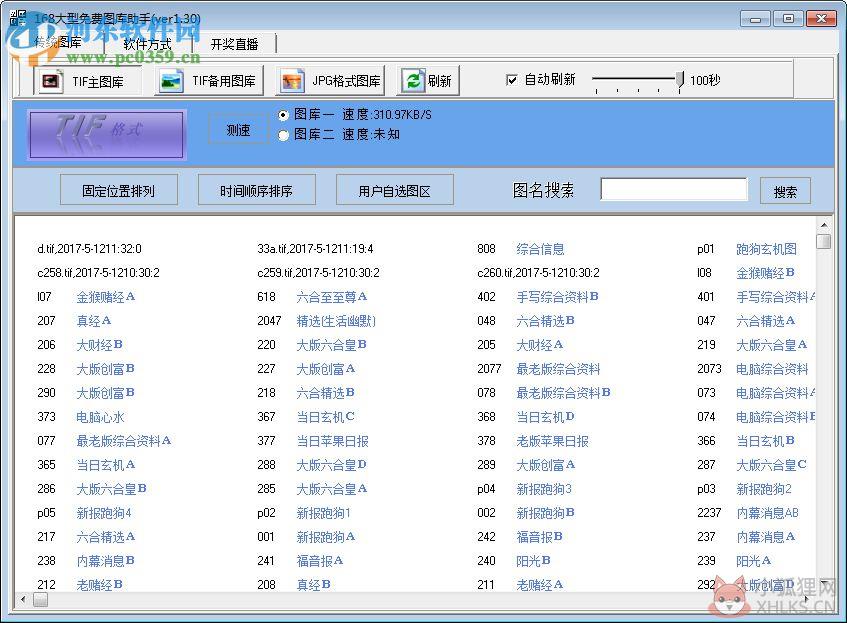Click the 刷新 refresh icon button
This screenshot has height=623, width=847.
coord(428,81)
